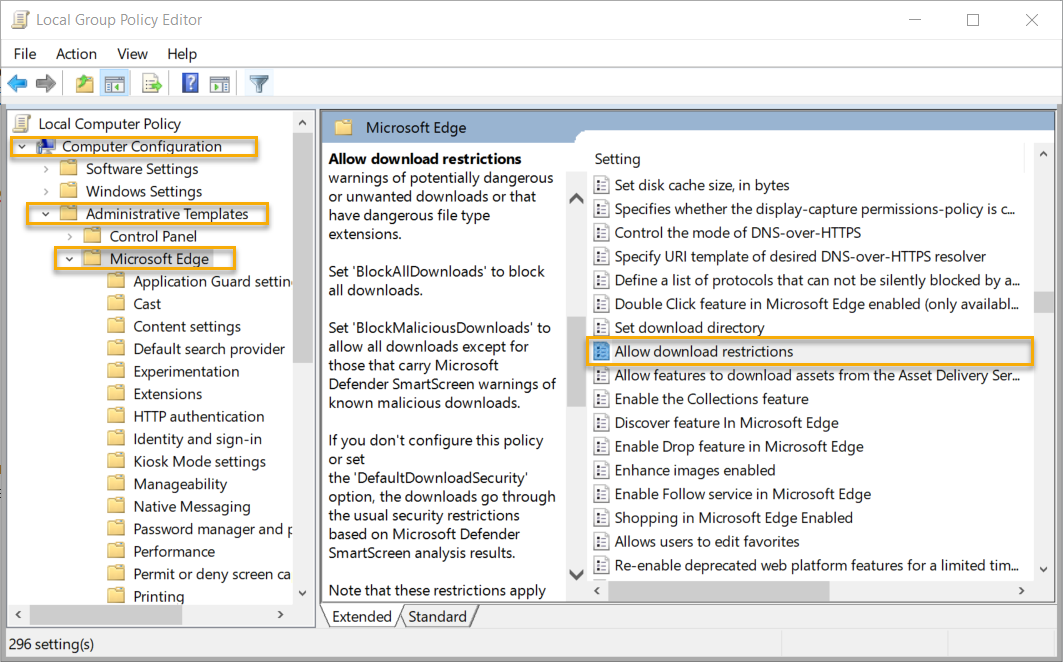
Task: Open the Filter settings toolbar icon
Action: [258, 83]
